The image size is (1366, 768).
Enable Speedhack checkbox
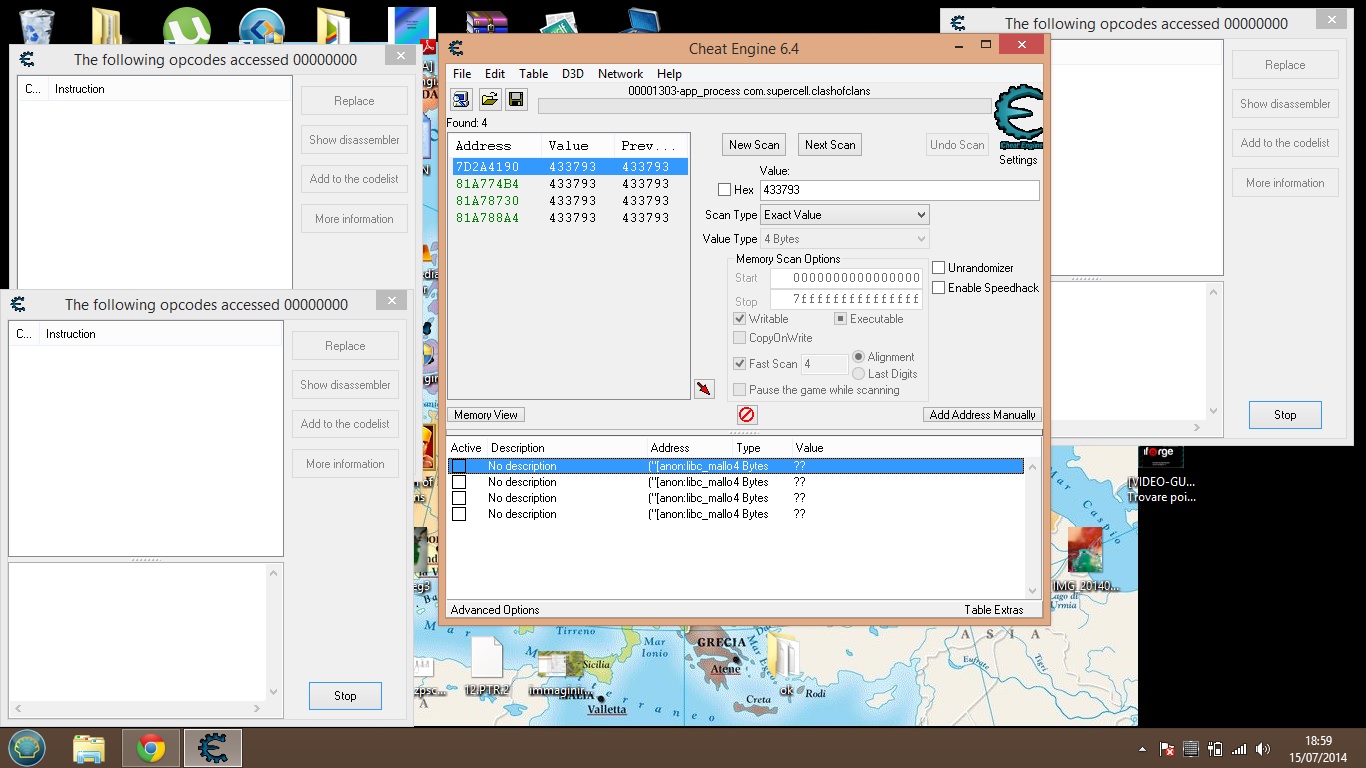939,288
